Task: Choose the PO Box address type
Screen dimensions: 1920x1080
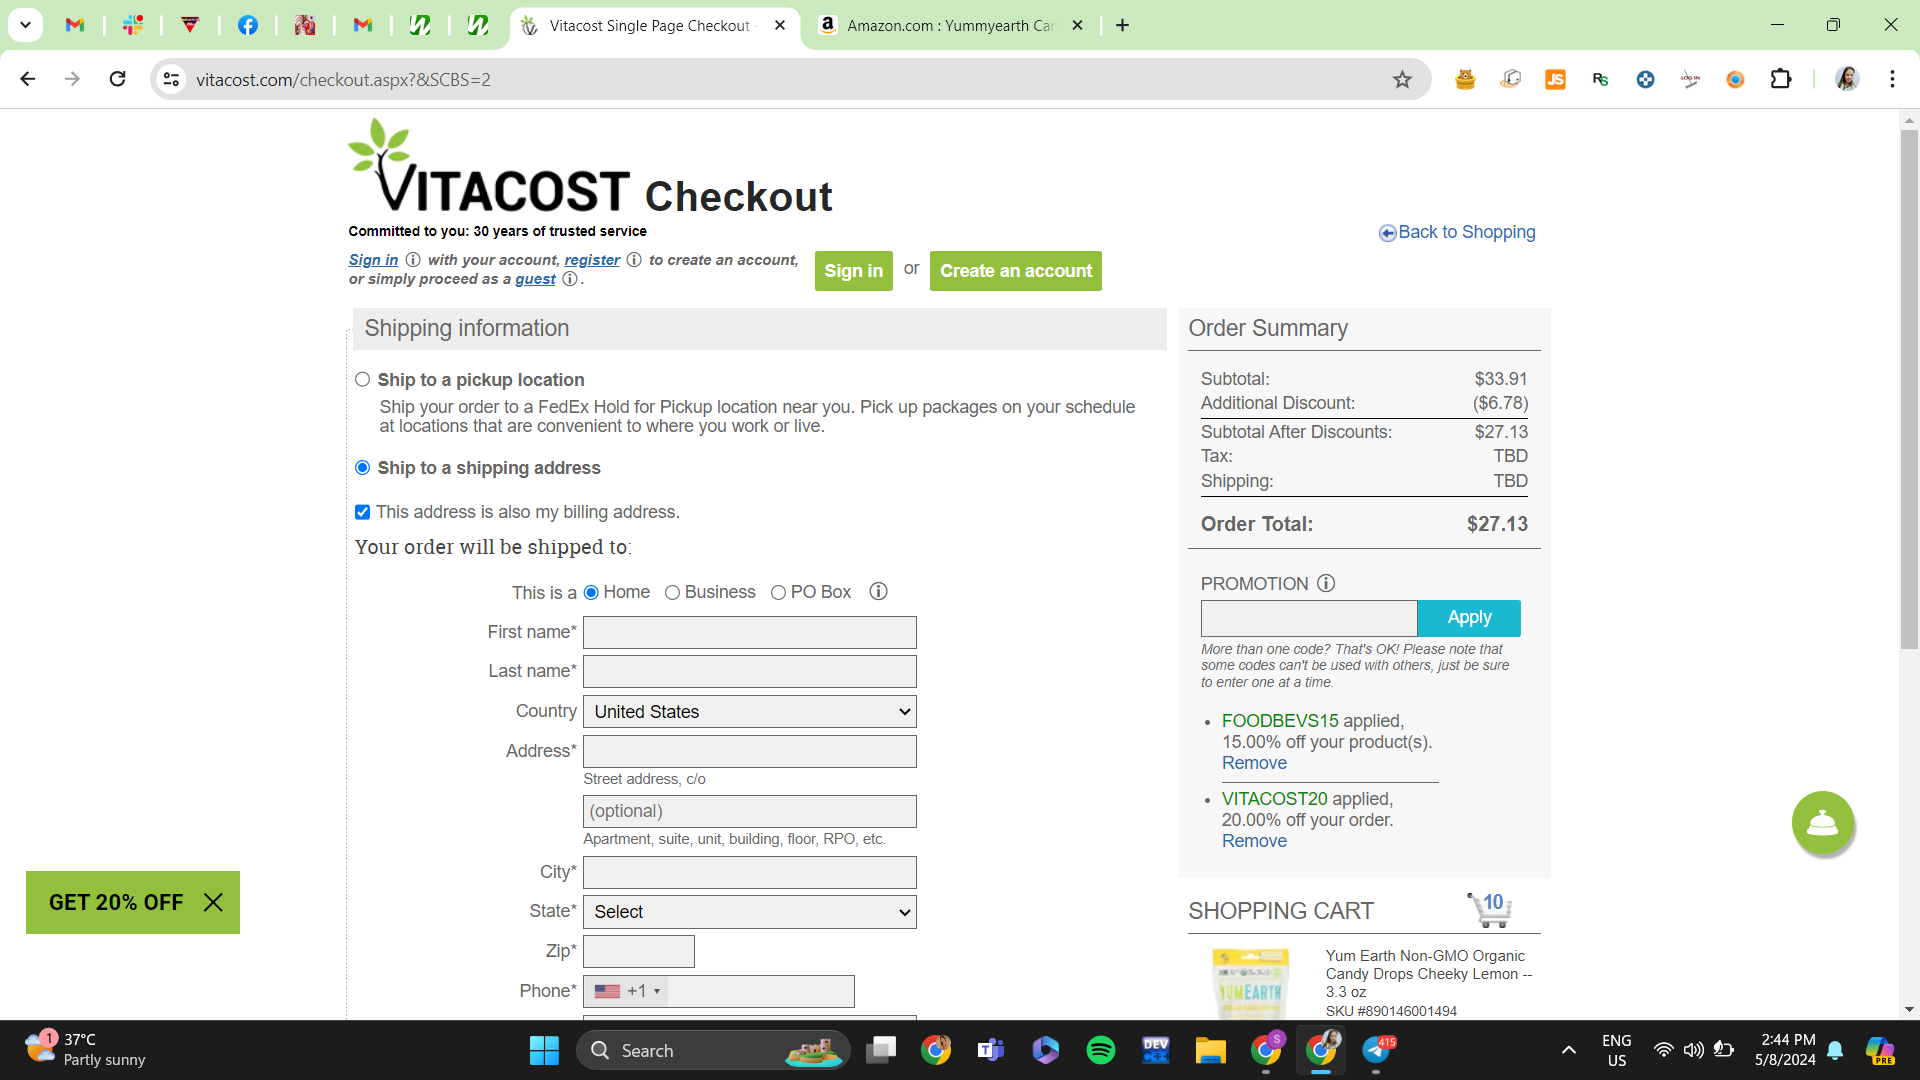Action: [779, 593]
